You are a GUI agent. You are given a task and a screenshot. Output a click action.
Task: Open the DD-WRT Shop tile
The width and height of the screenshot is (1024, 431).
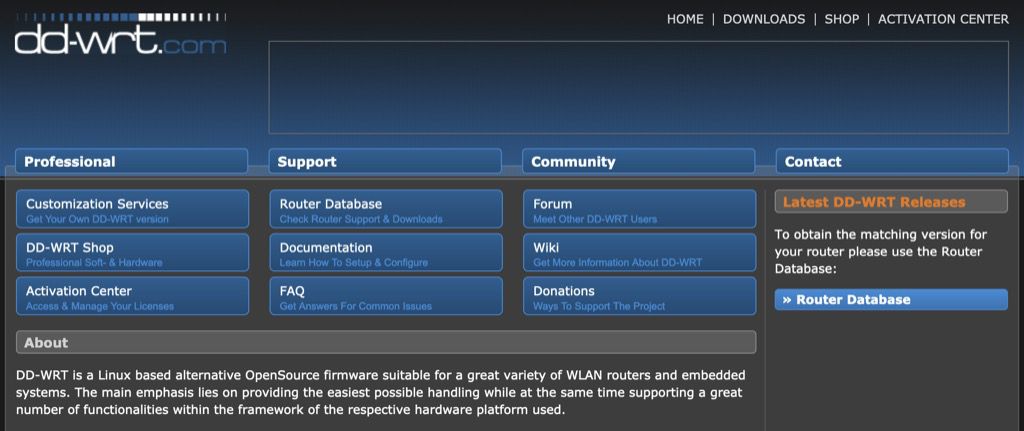pos(133,253)
